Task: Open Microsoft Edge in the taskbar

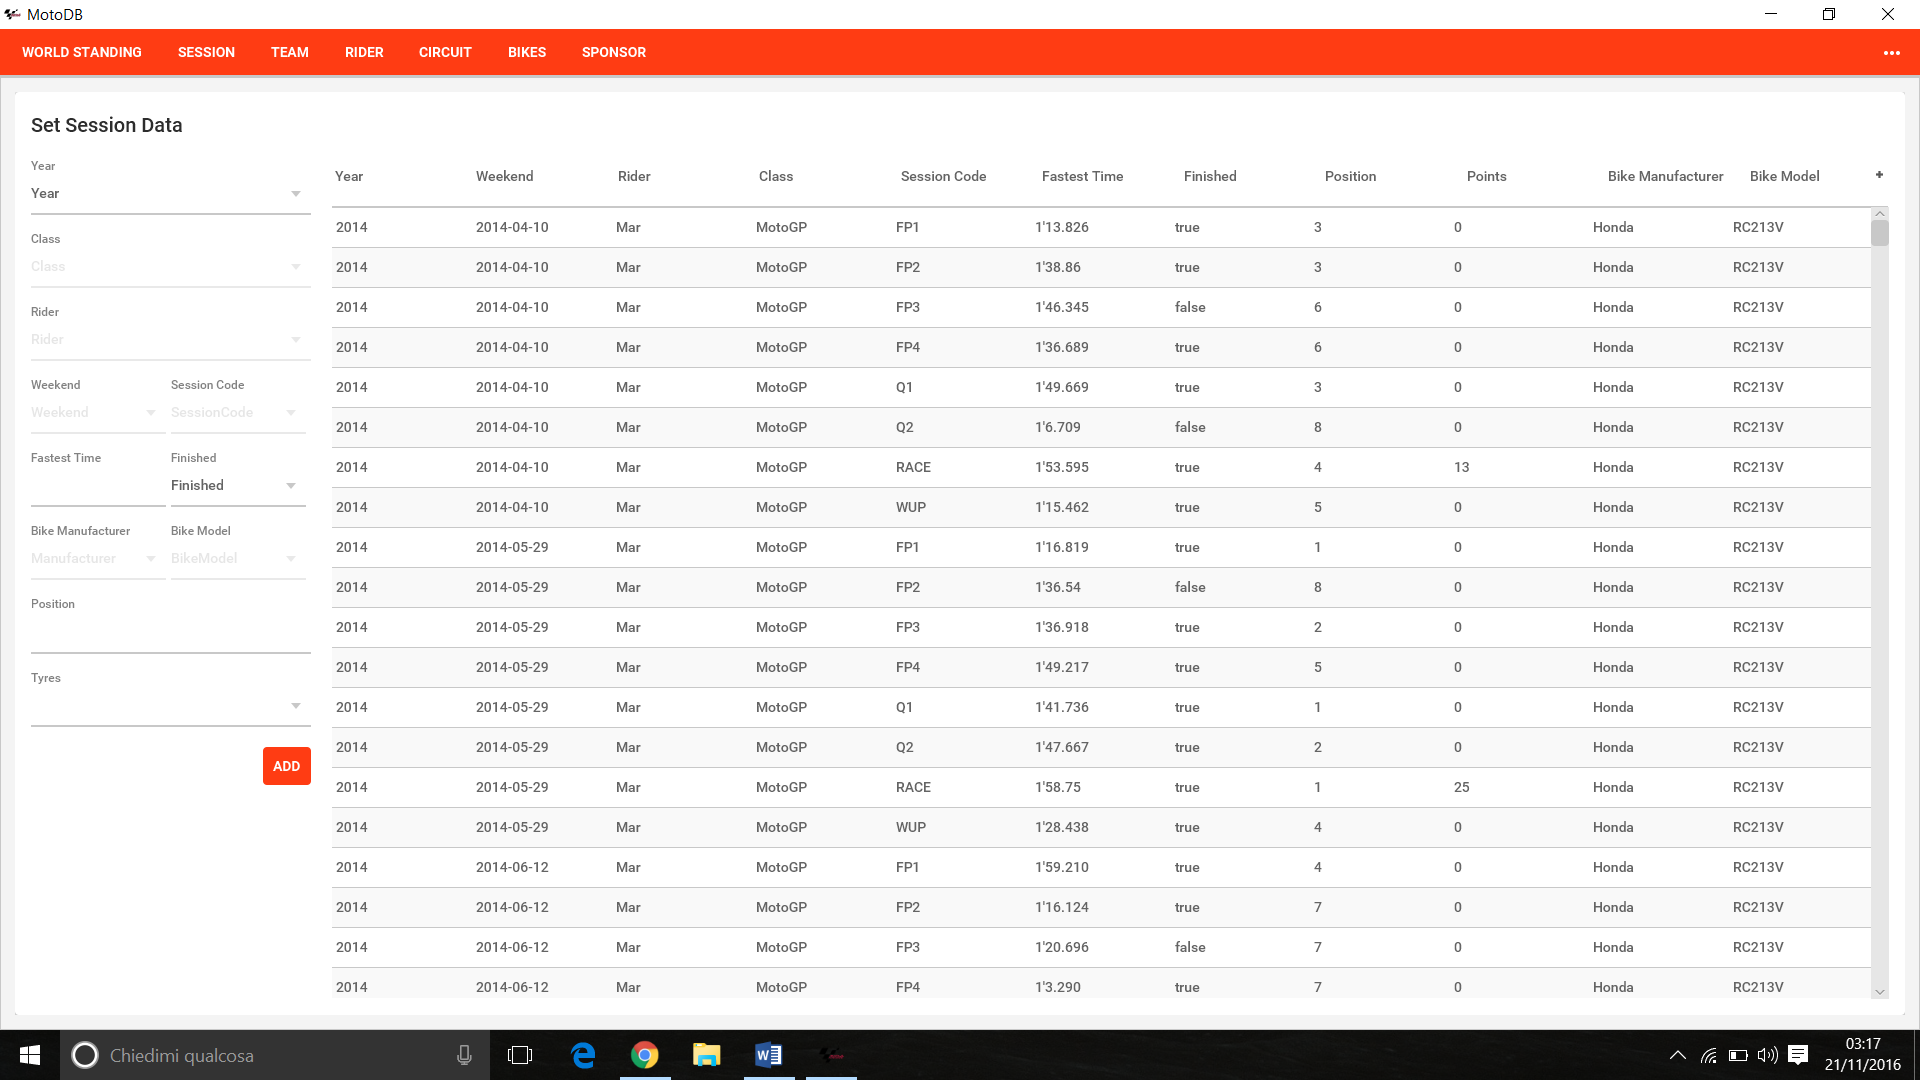Action: coord(583,1055)
